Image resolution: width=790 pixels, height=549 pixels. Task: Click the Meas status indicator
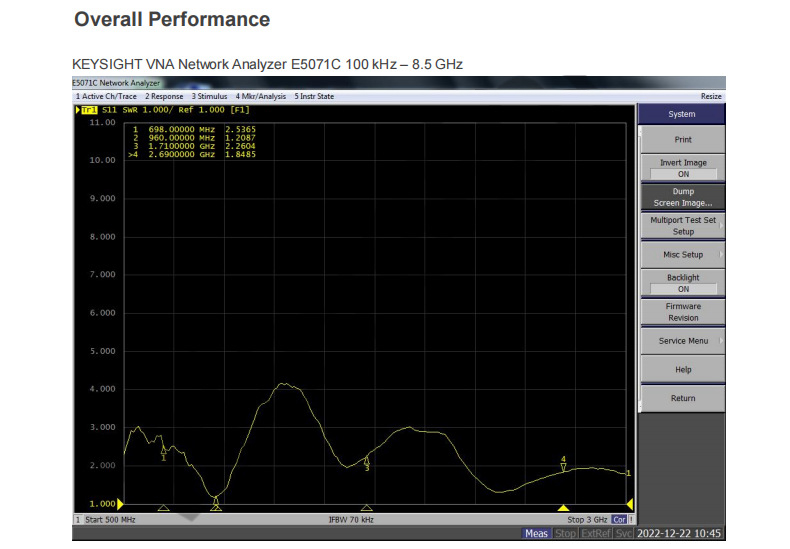(536, 534)
